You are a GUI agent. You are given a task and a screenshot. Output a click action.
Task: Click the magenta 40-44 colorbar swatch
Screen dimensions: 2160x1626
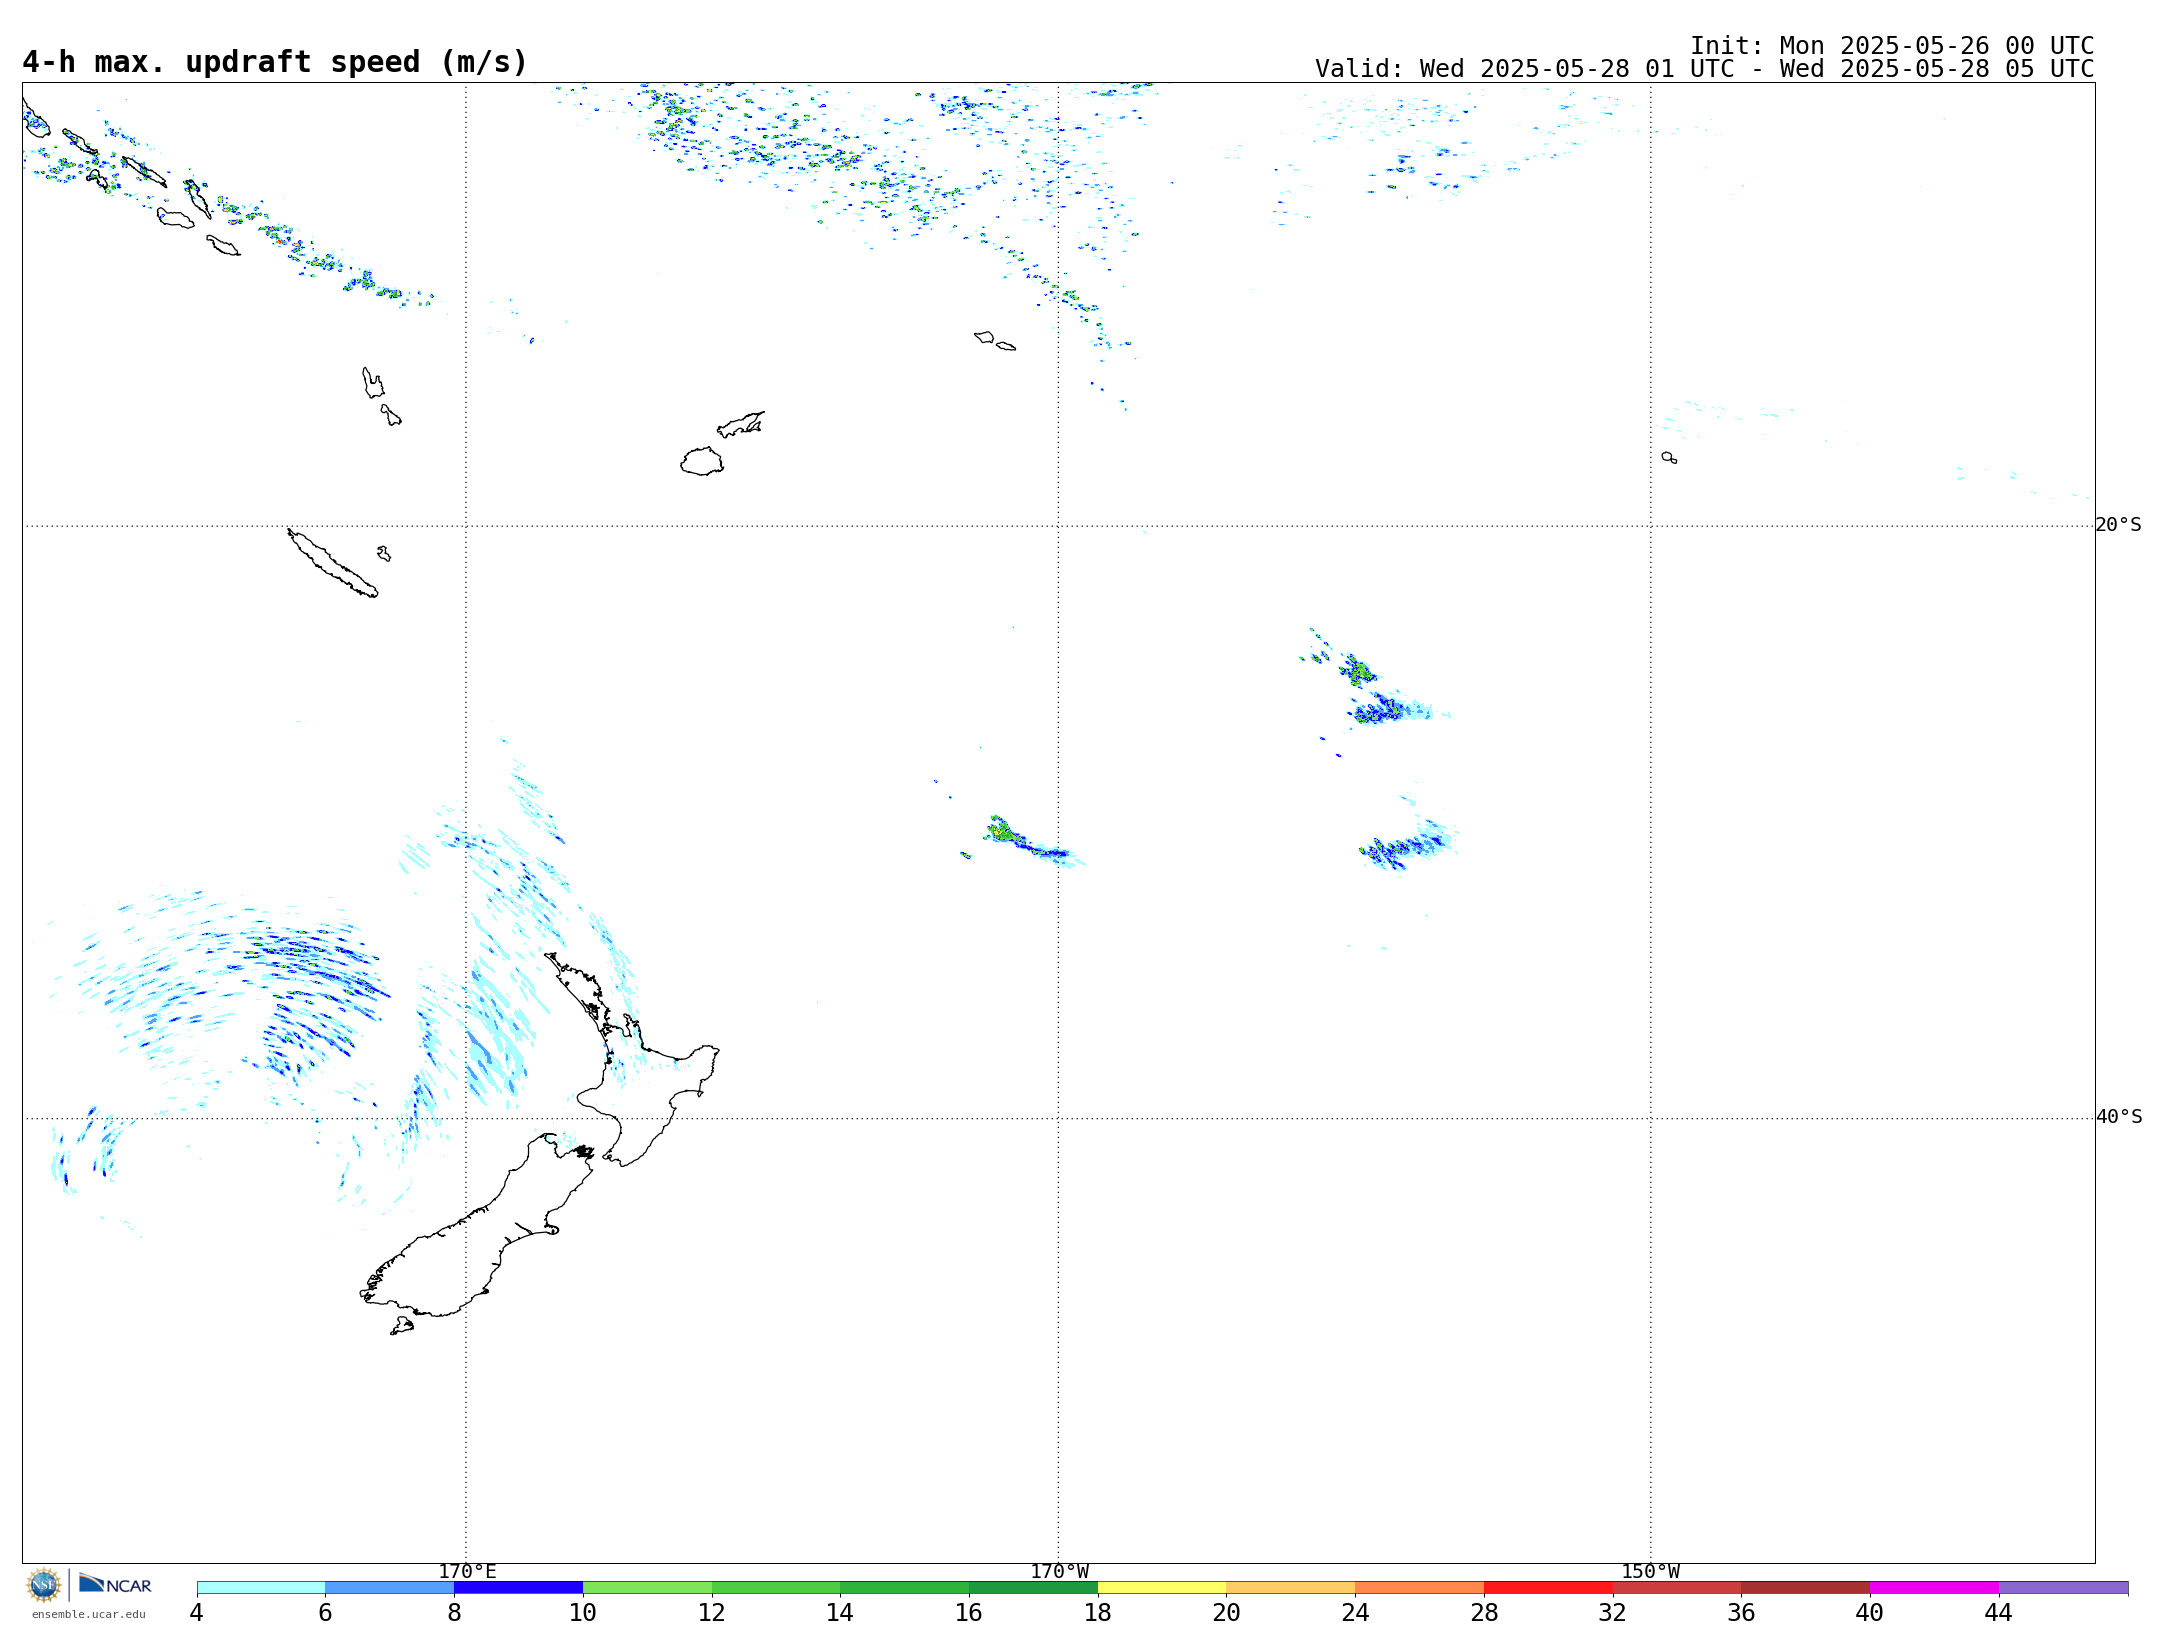point(1935,1587)
